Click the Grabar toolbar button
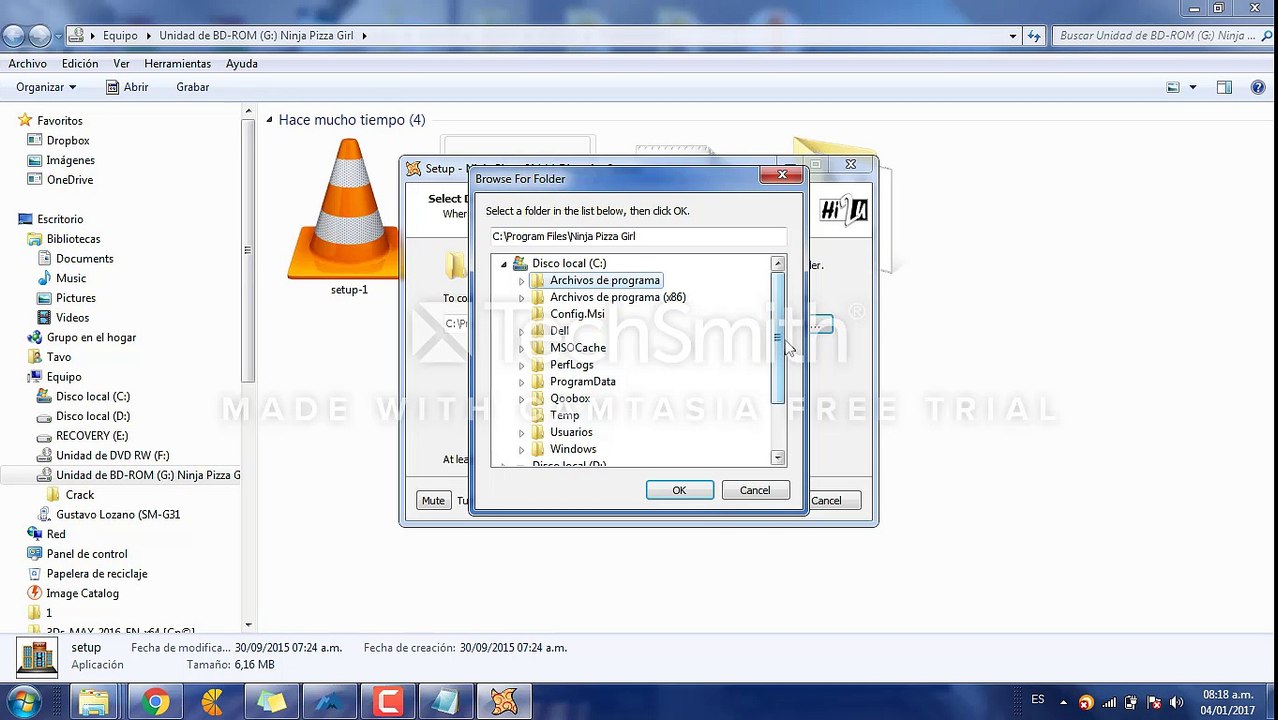This screenshot has width=1278, height=720. click(x=192, y=87)
